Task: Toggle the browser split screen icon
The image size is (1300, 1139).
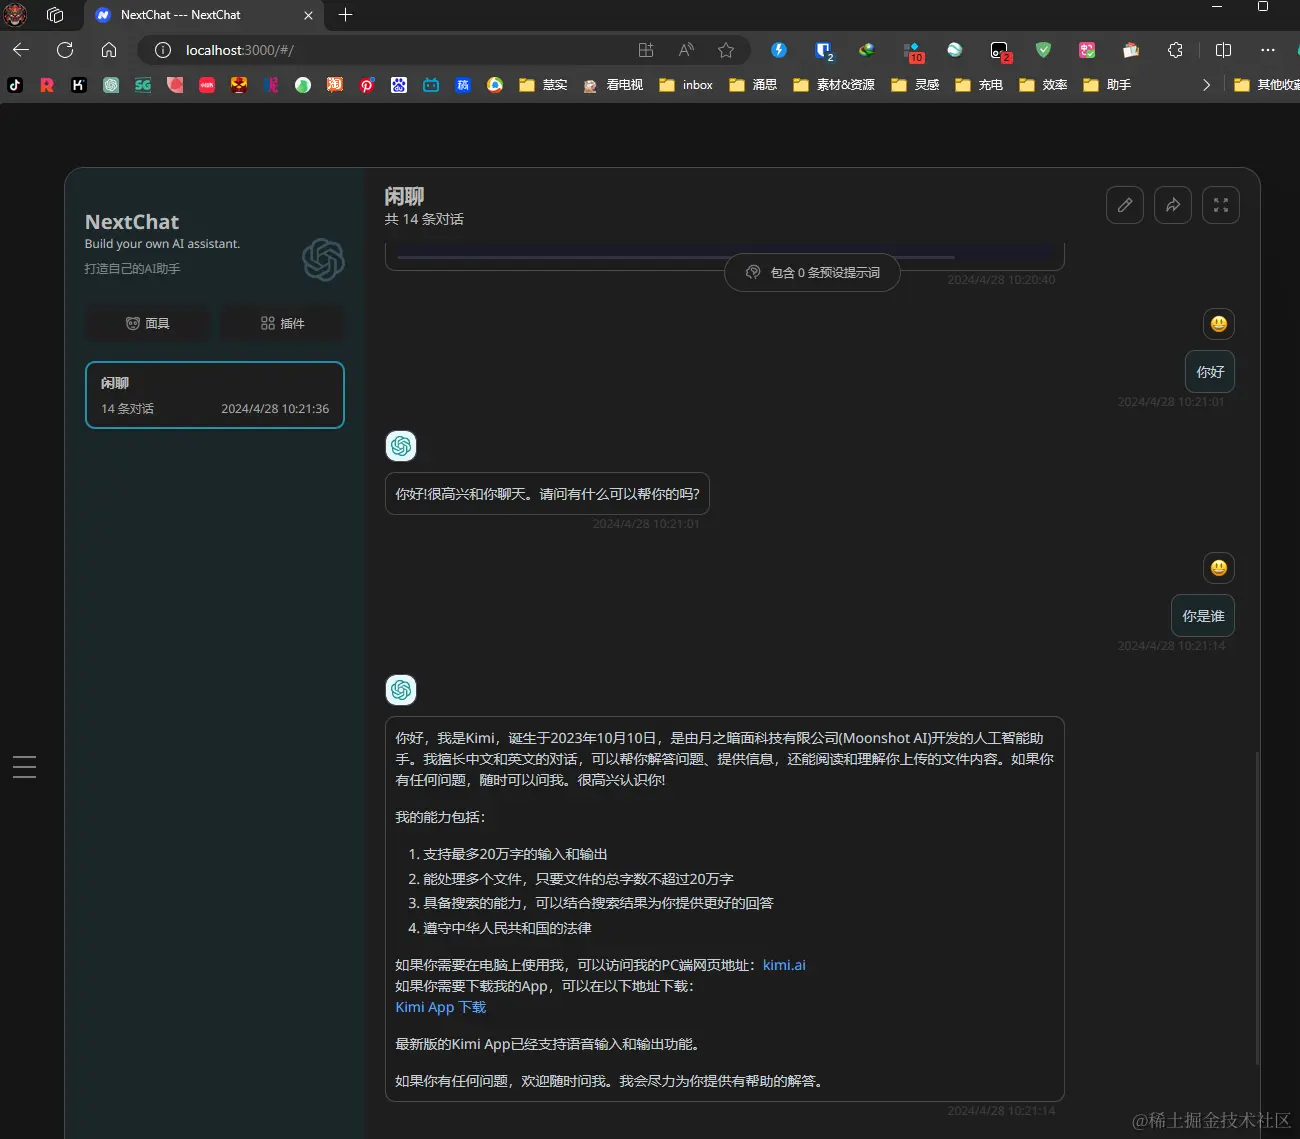Action: pyautogui.click(x=1223, y=50)
